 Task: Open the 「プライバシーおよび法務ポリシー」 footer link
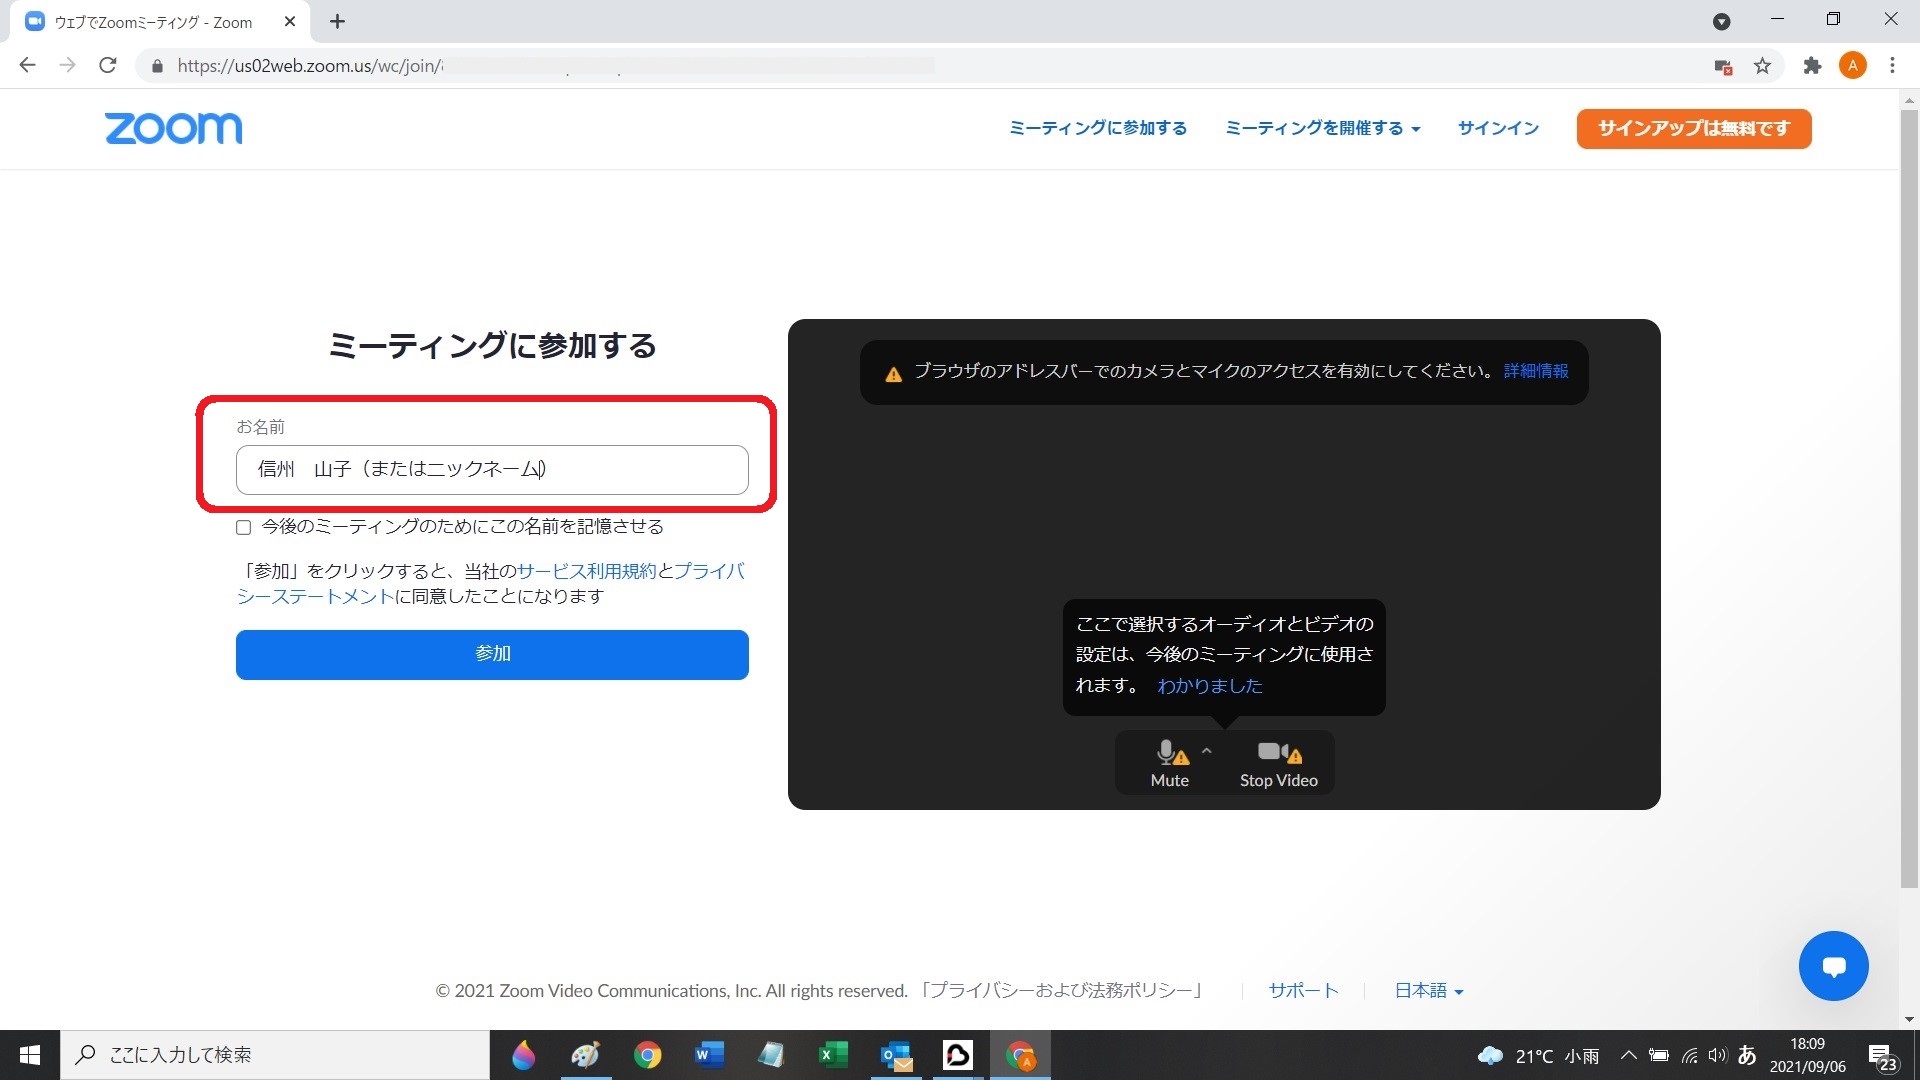tap(1062, 990)
